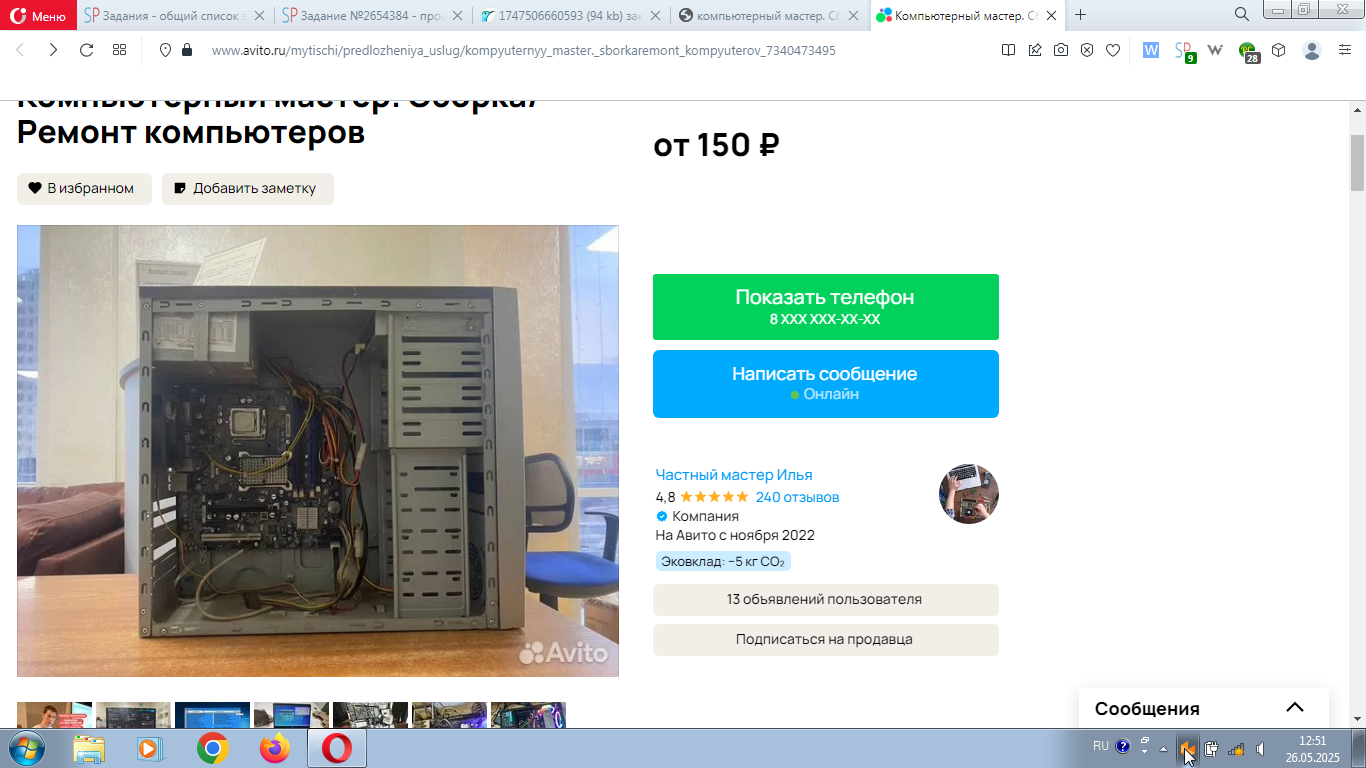Screen dimensions: 1366x768
Task: Take a page snapshot with camera icon
Action: tap(1061, 50)
